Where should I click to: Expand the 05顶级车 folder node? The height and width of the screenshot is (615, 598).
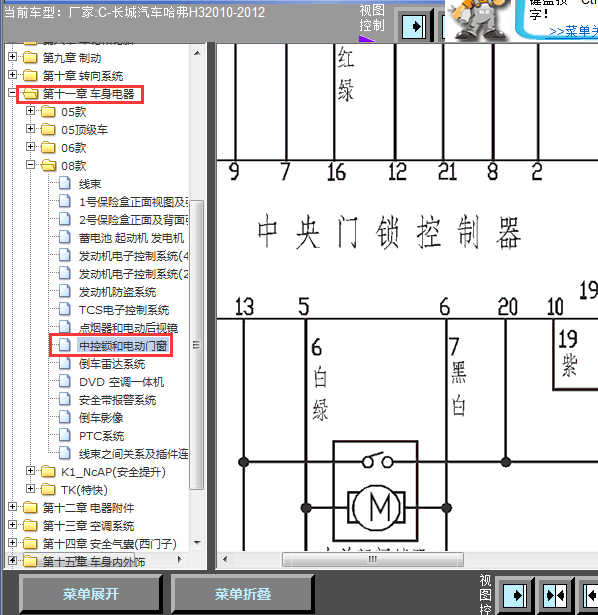31,129
